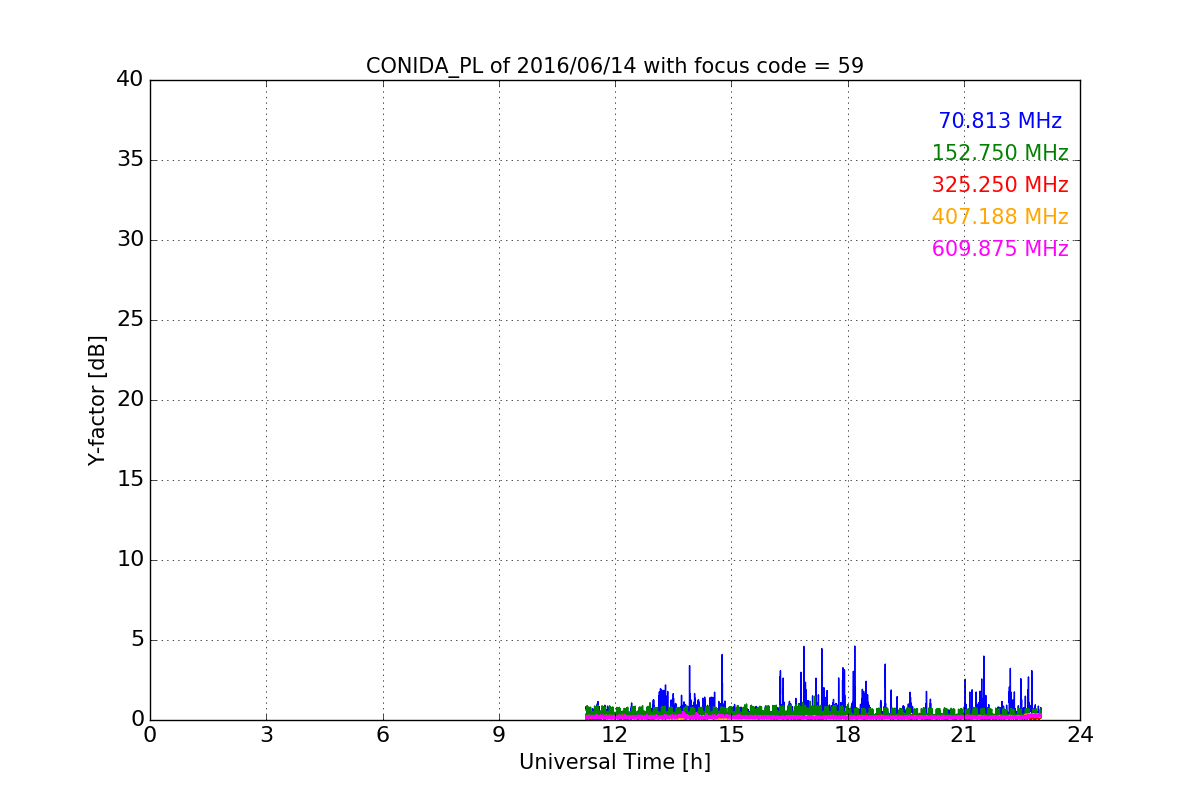Select the '407.188 MHz' legend label
The width and height of the screenshot is (1200, 800).
[x=1000, y=217]
